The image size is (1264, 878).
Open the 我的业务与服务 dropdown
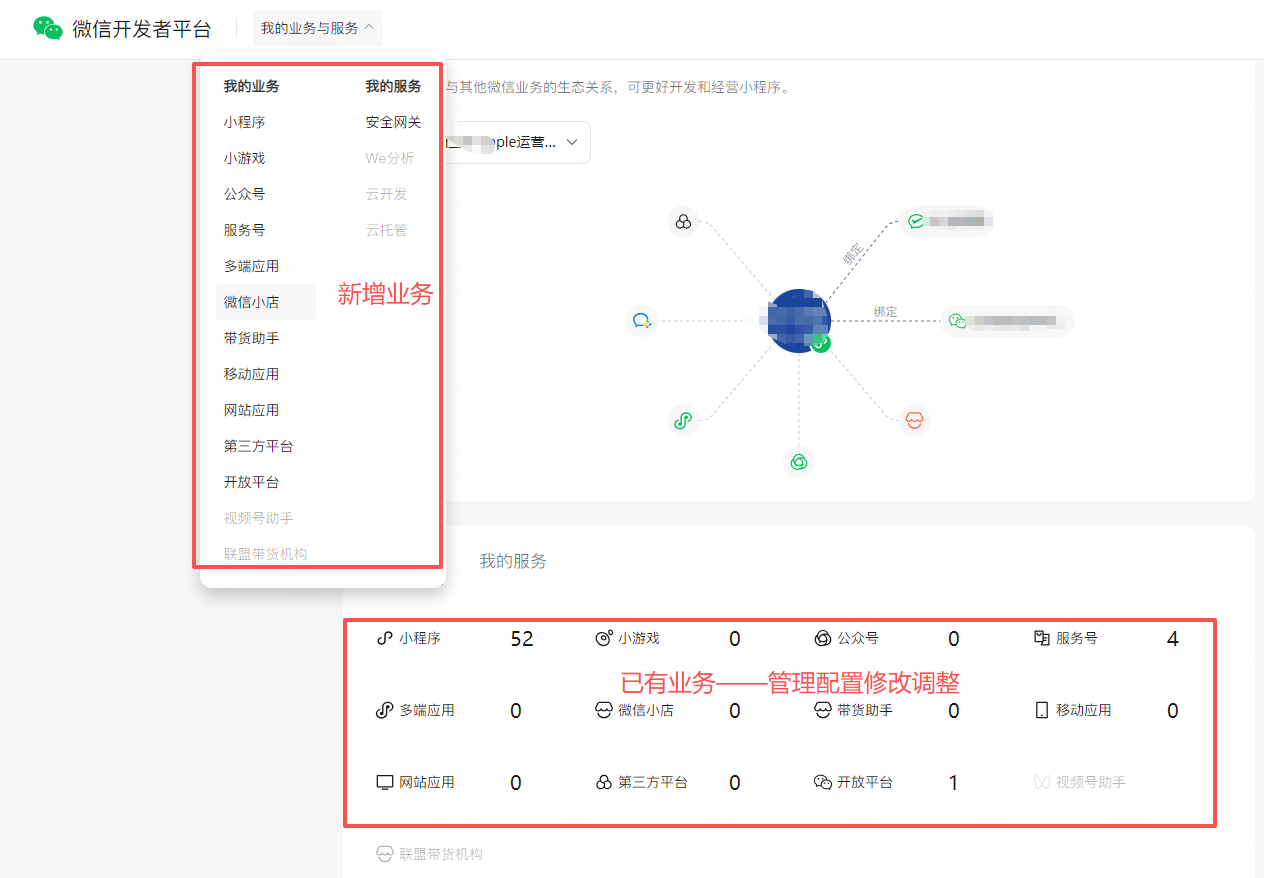[318, 28]
